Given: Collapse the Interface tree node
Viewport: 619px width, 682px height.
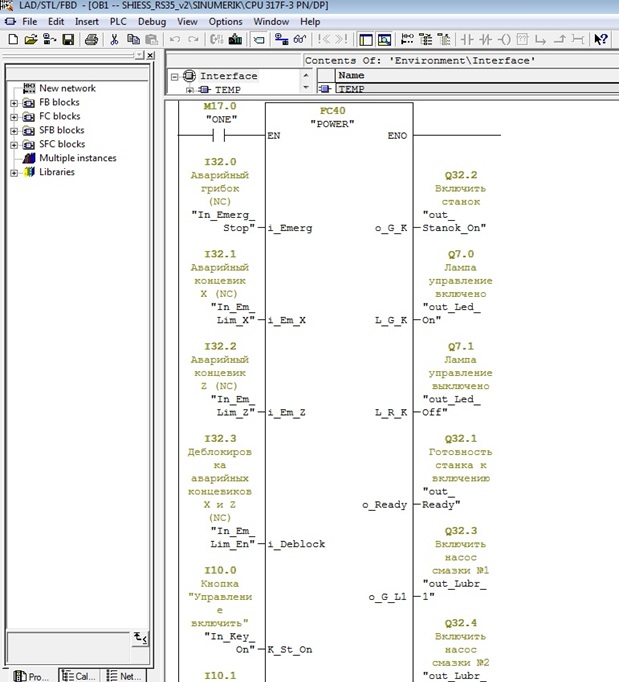Looking at the screenshot, I should (176, 76).
